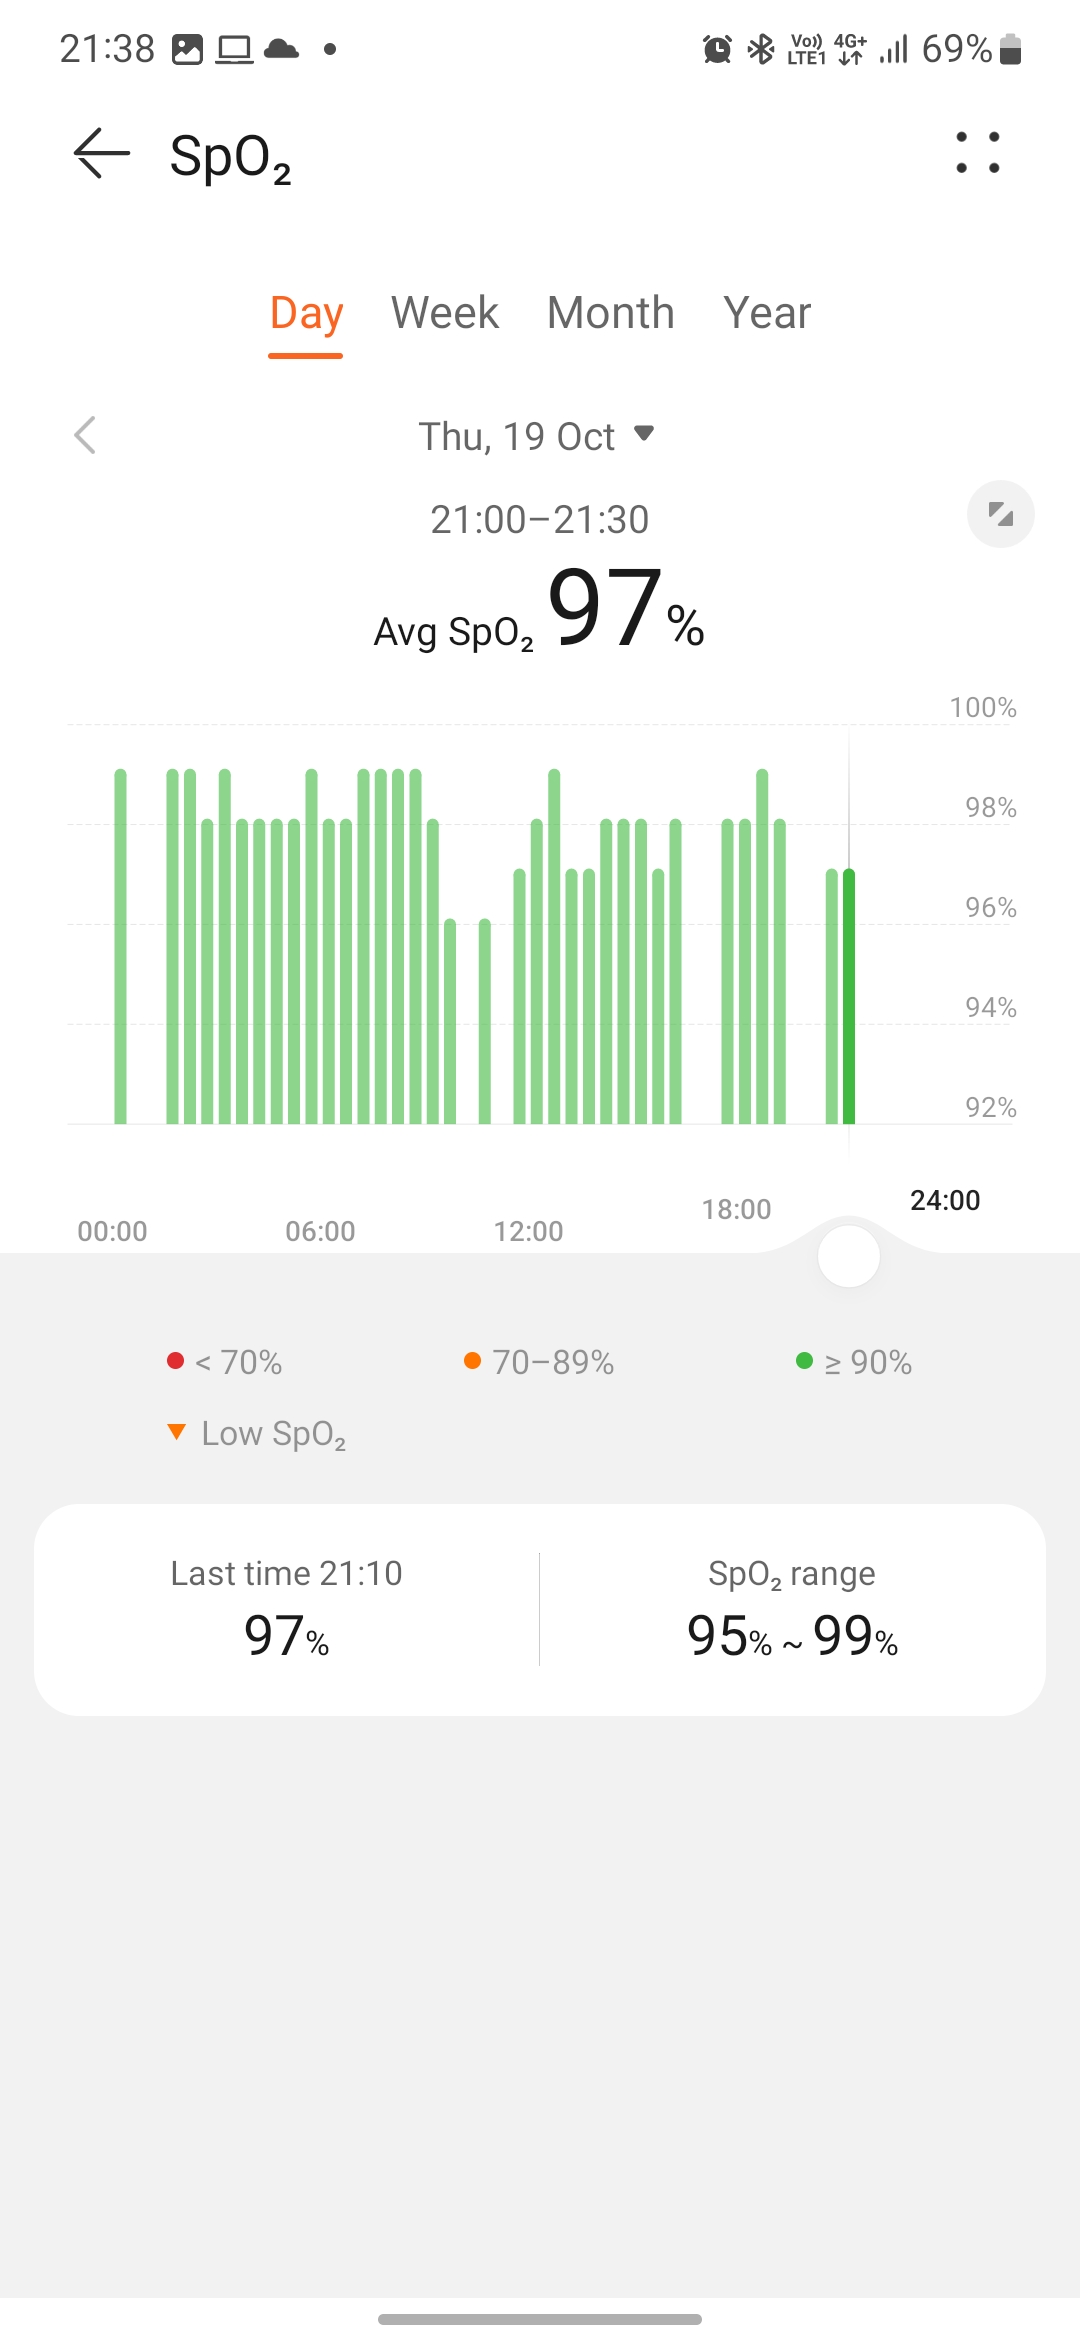The image size is (1080, 2340).
Task: Select the Year tab
Action: (767, 313)
